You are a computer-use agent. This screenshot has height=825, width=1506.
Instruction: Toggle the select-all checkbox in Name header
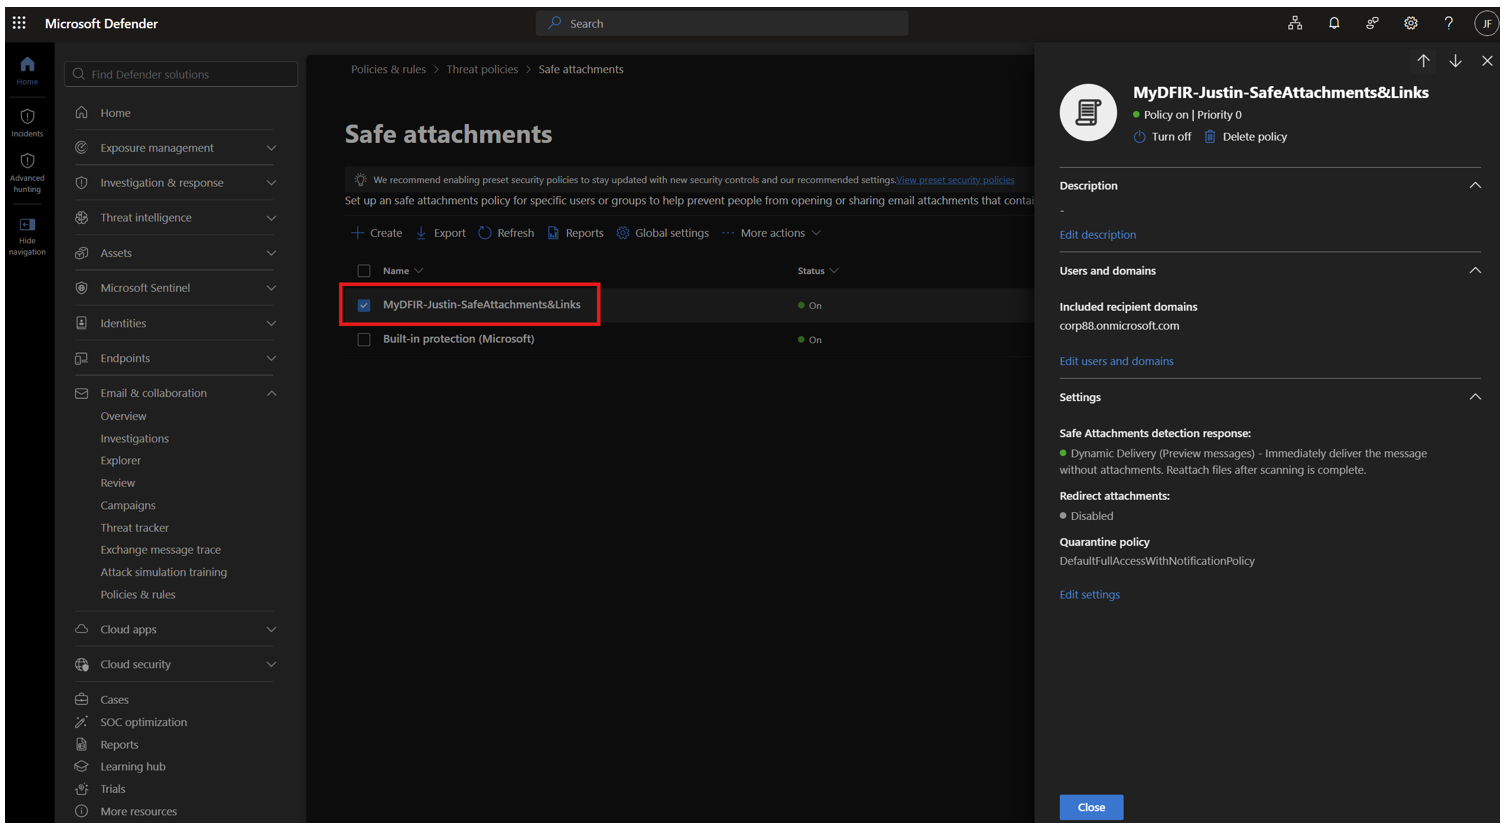click(364, 271)
